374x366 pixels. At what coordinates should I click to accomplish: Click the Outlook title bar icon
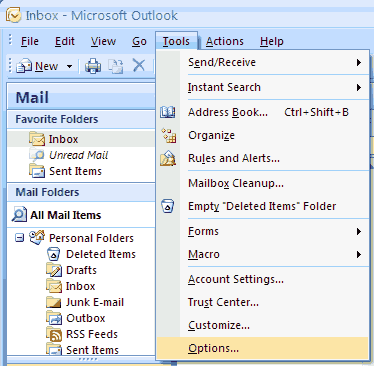tap(13, 15)
